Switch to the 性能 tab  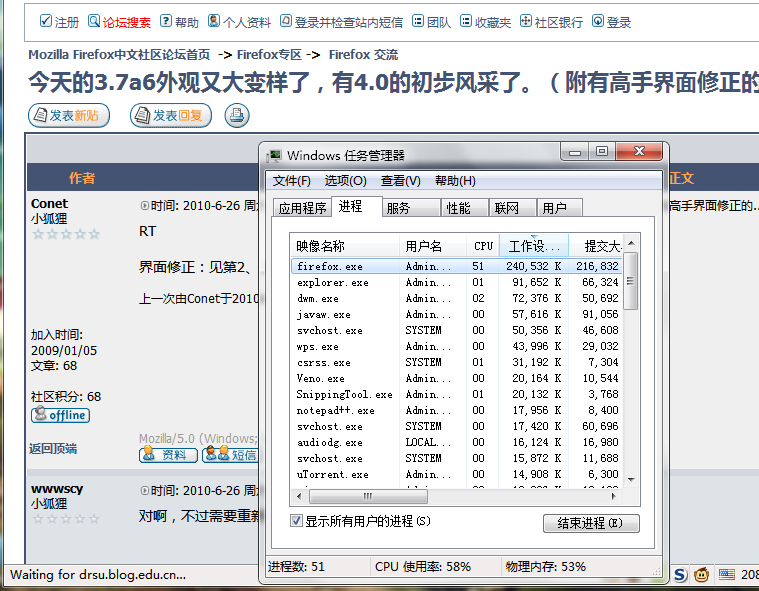coord(465,208)
